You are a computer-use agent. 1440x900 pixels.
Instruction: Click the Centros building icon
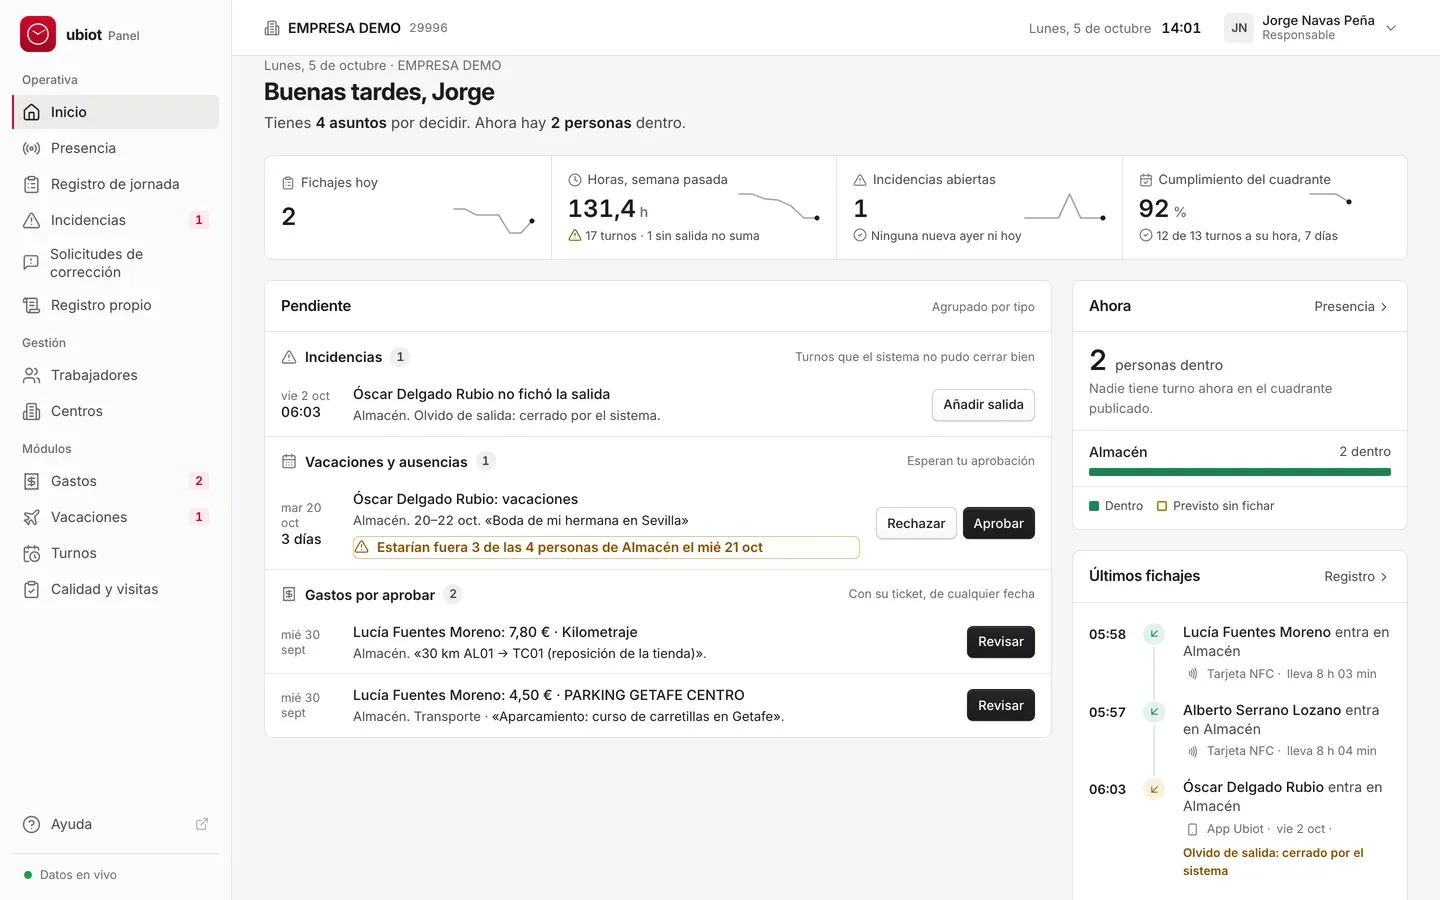(x=31, y=411)
